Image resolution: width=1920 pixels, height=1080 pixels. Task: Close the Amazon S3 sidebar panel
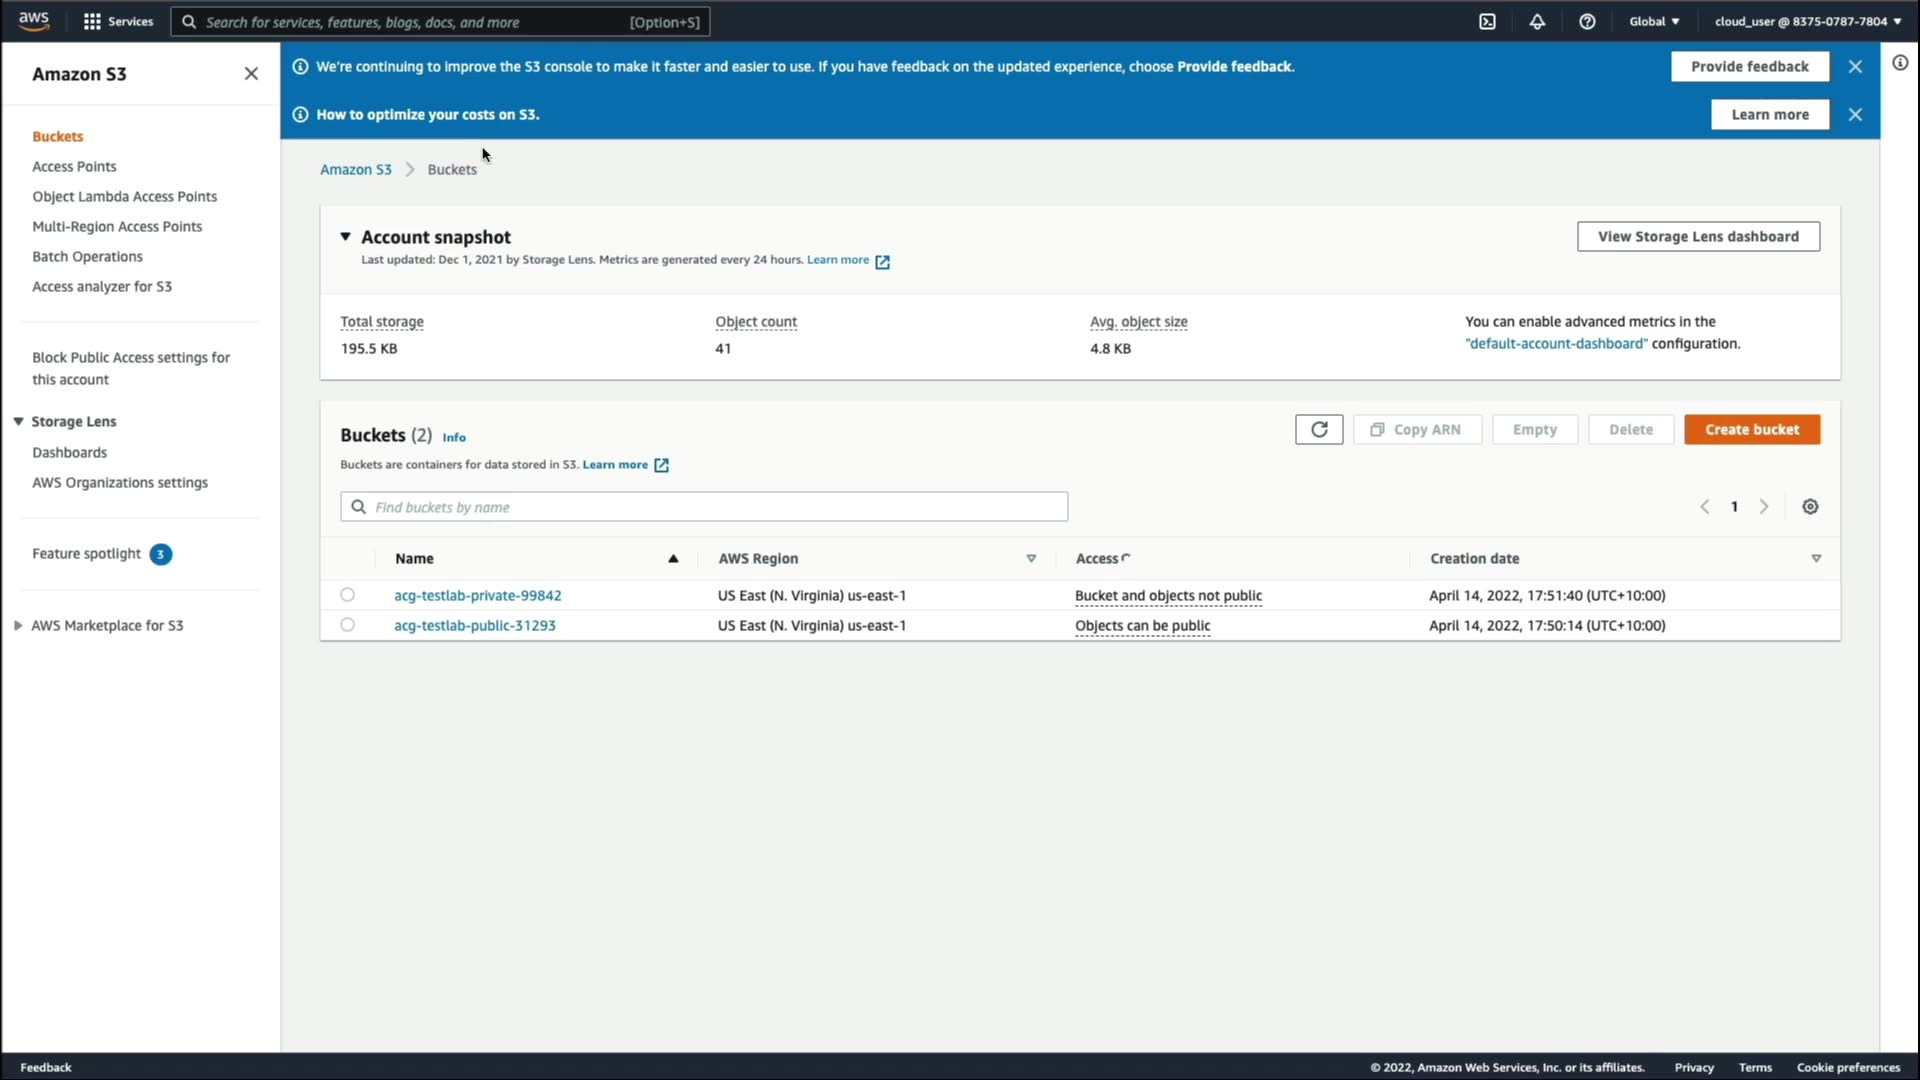point(251,73)
